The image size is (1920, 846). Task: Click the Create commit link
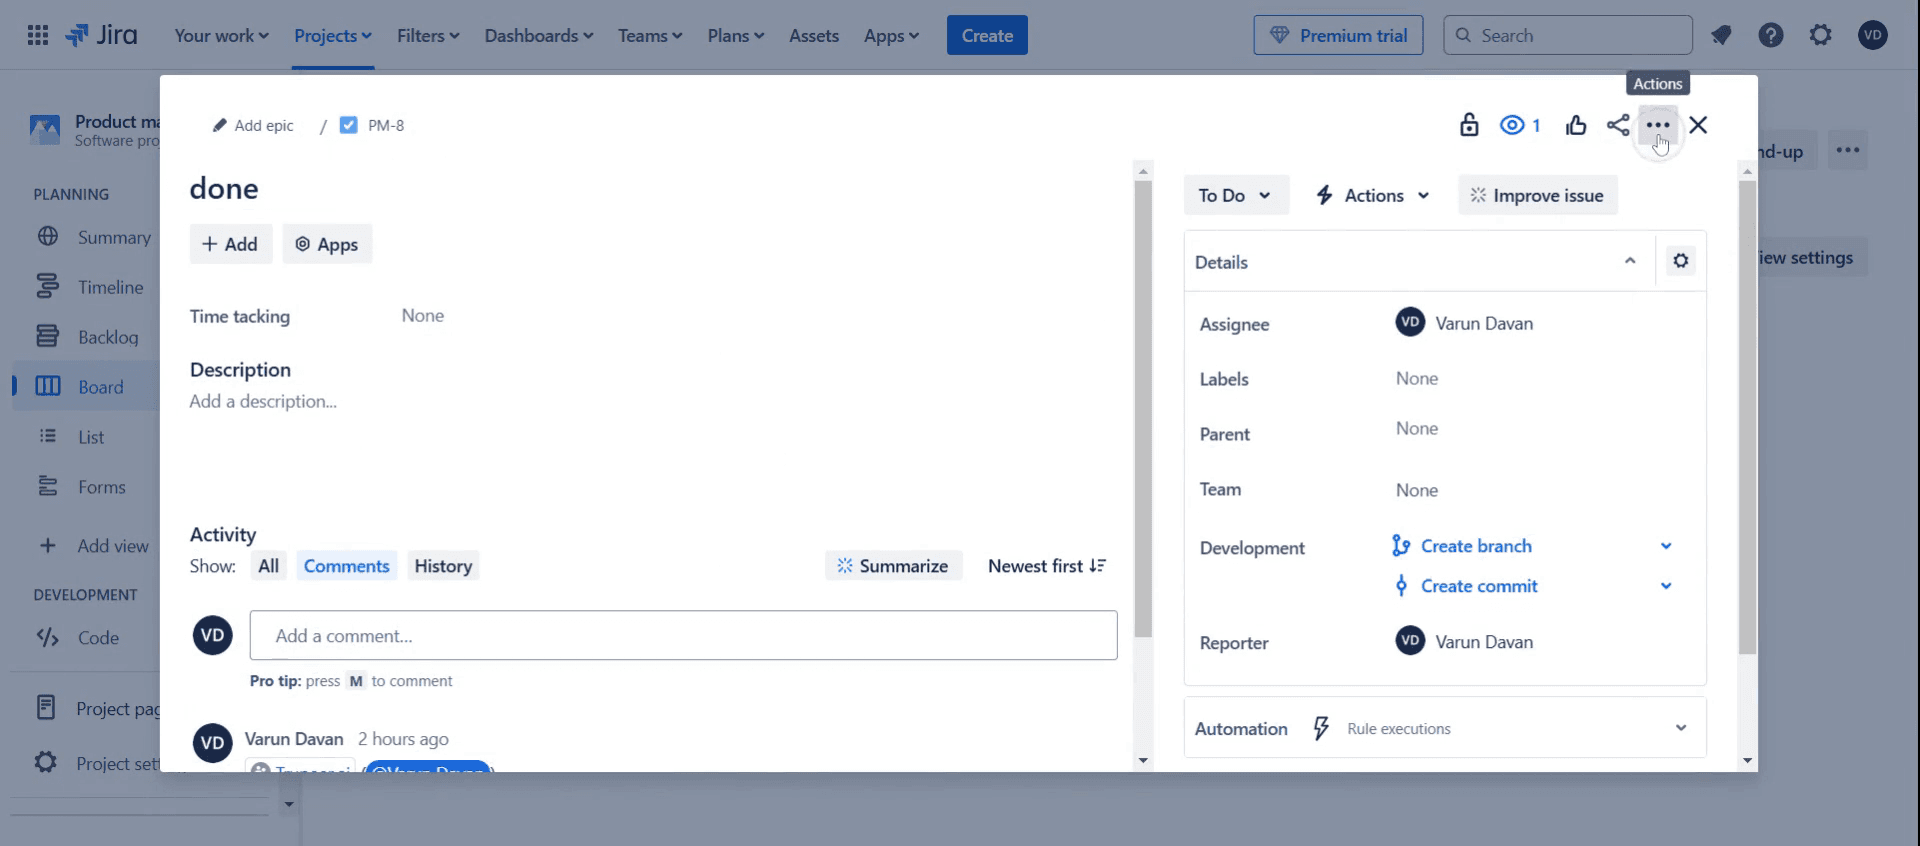pyautogui.click(x=1479, y=586)
